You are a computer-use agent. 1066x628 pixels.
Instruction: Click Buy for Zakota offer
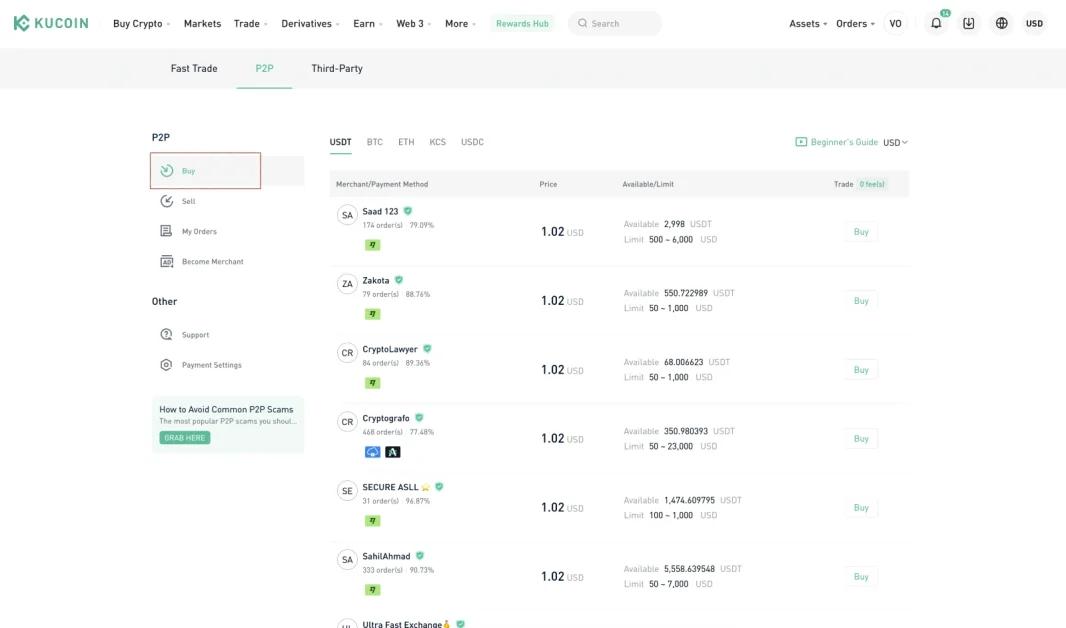coord(861,300)
